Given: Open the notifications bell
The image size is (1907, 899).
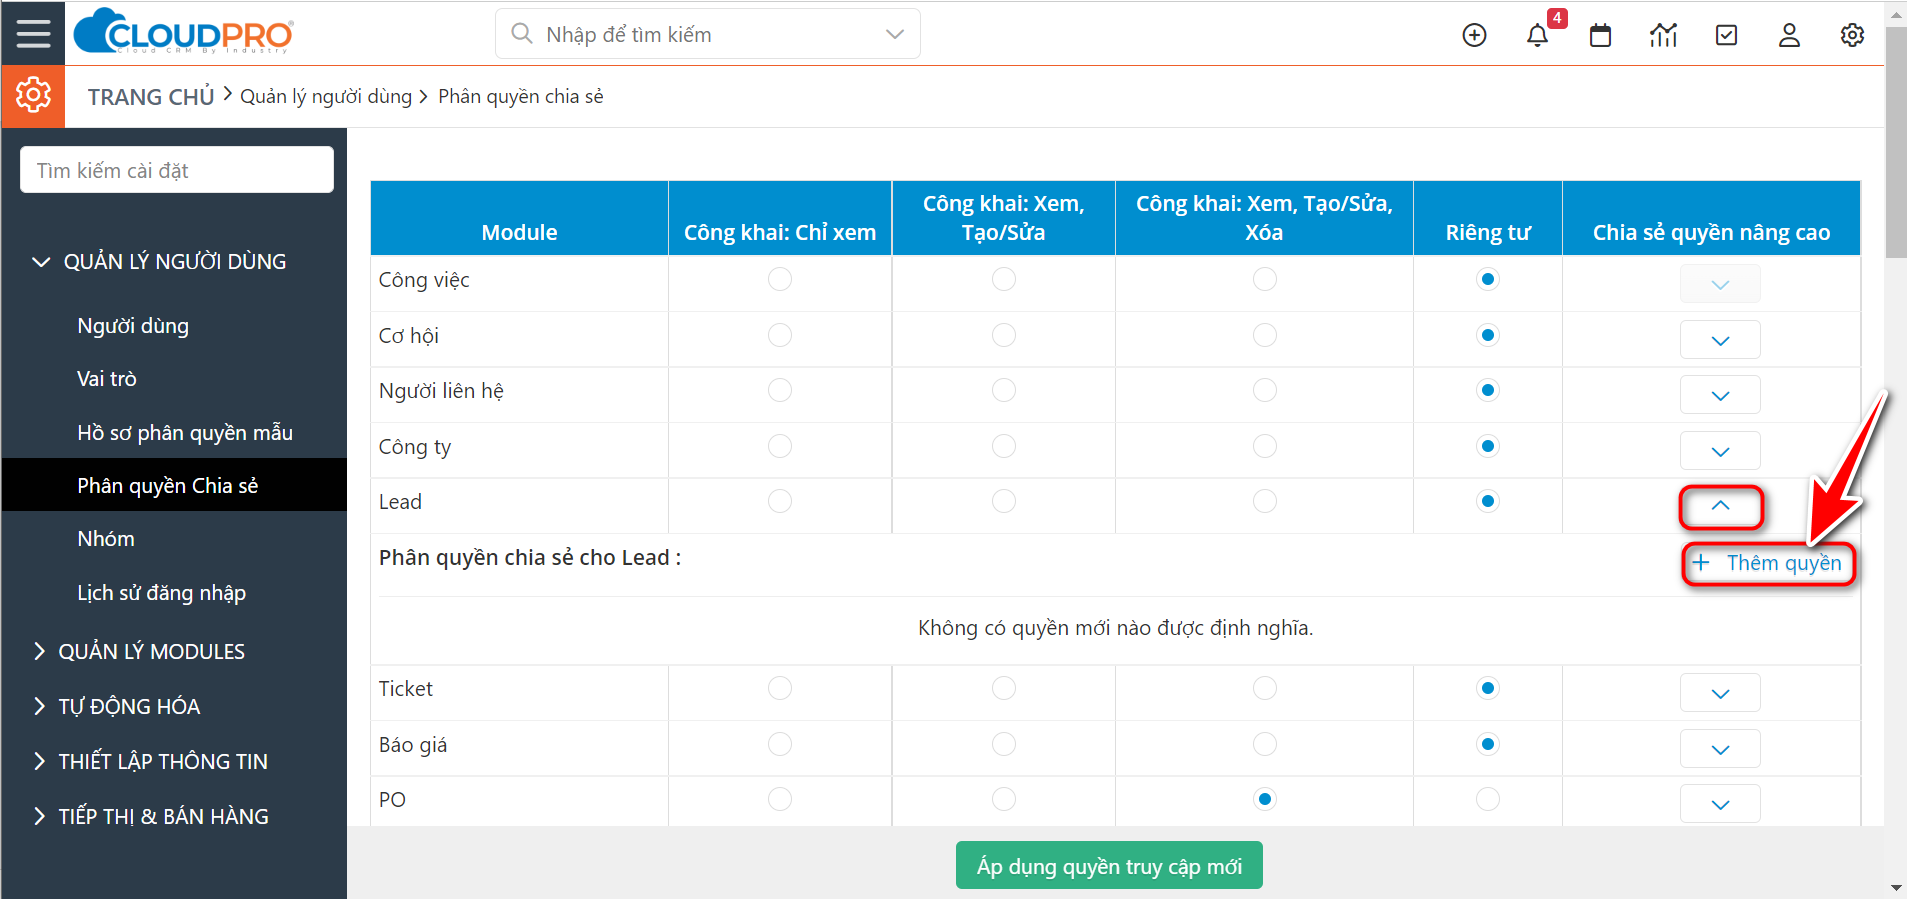Looking at the screenshot, I should click(x=1538, y=35).
